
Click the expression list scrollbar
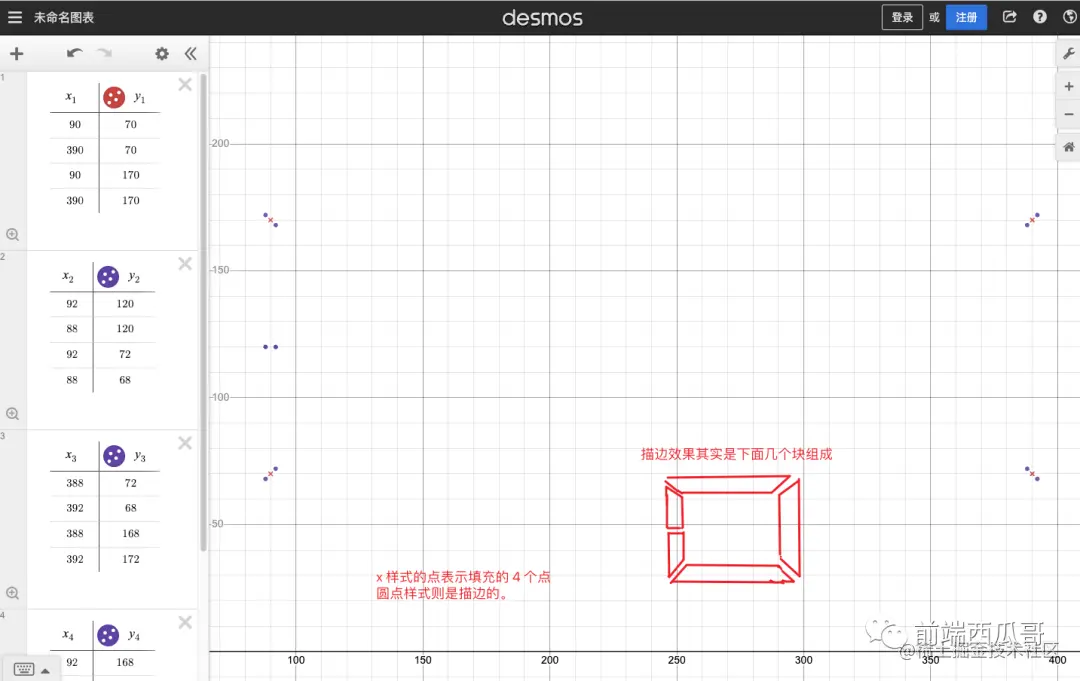(203, 312)
